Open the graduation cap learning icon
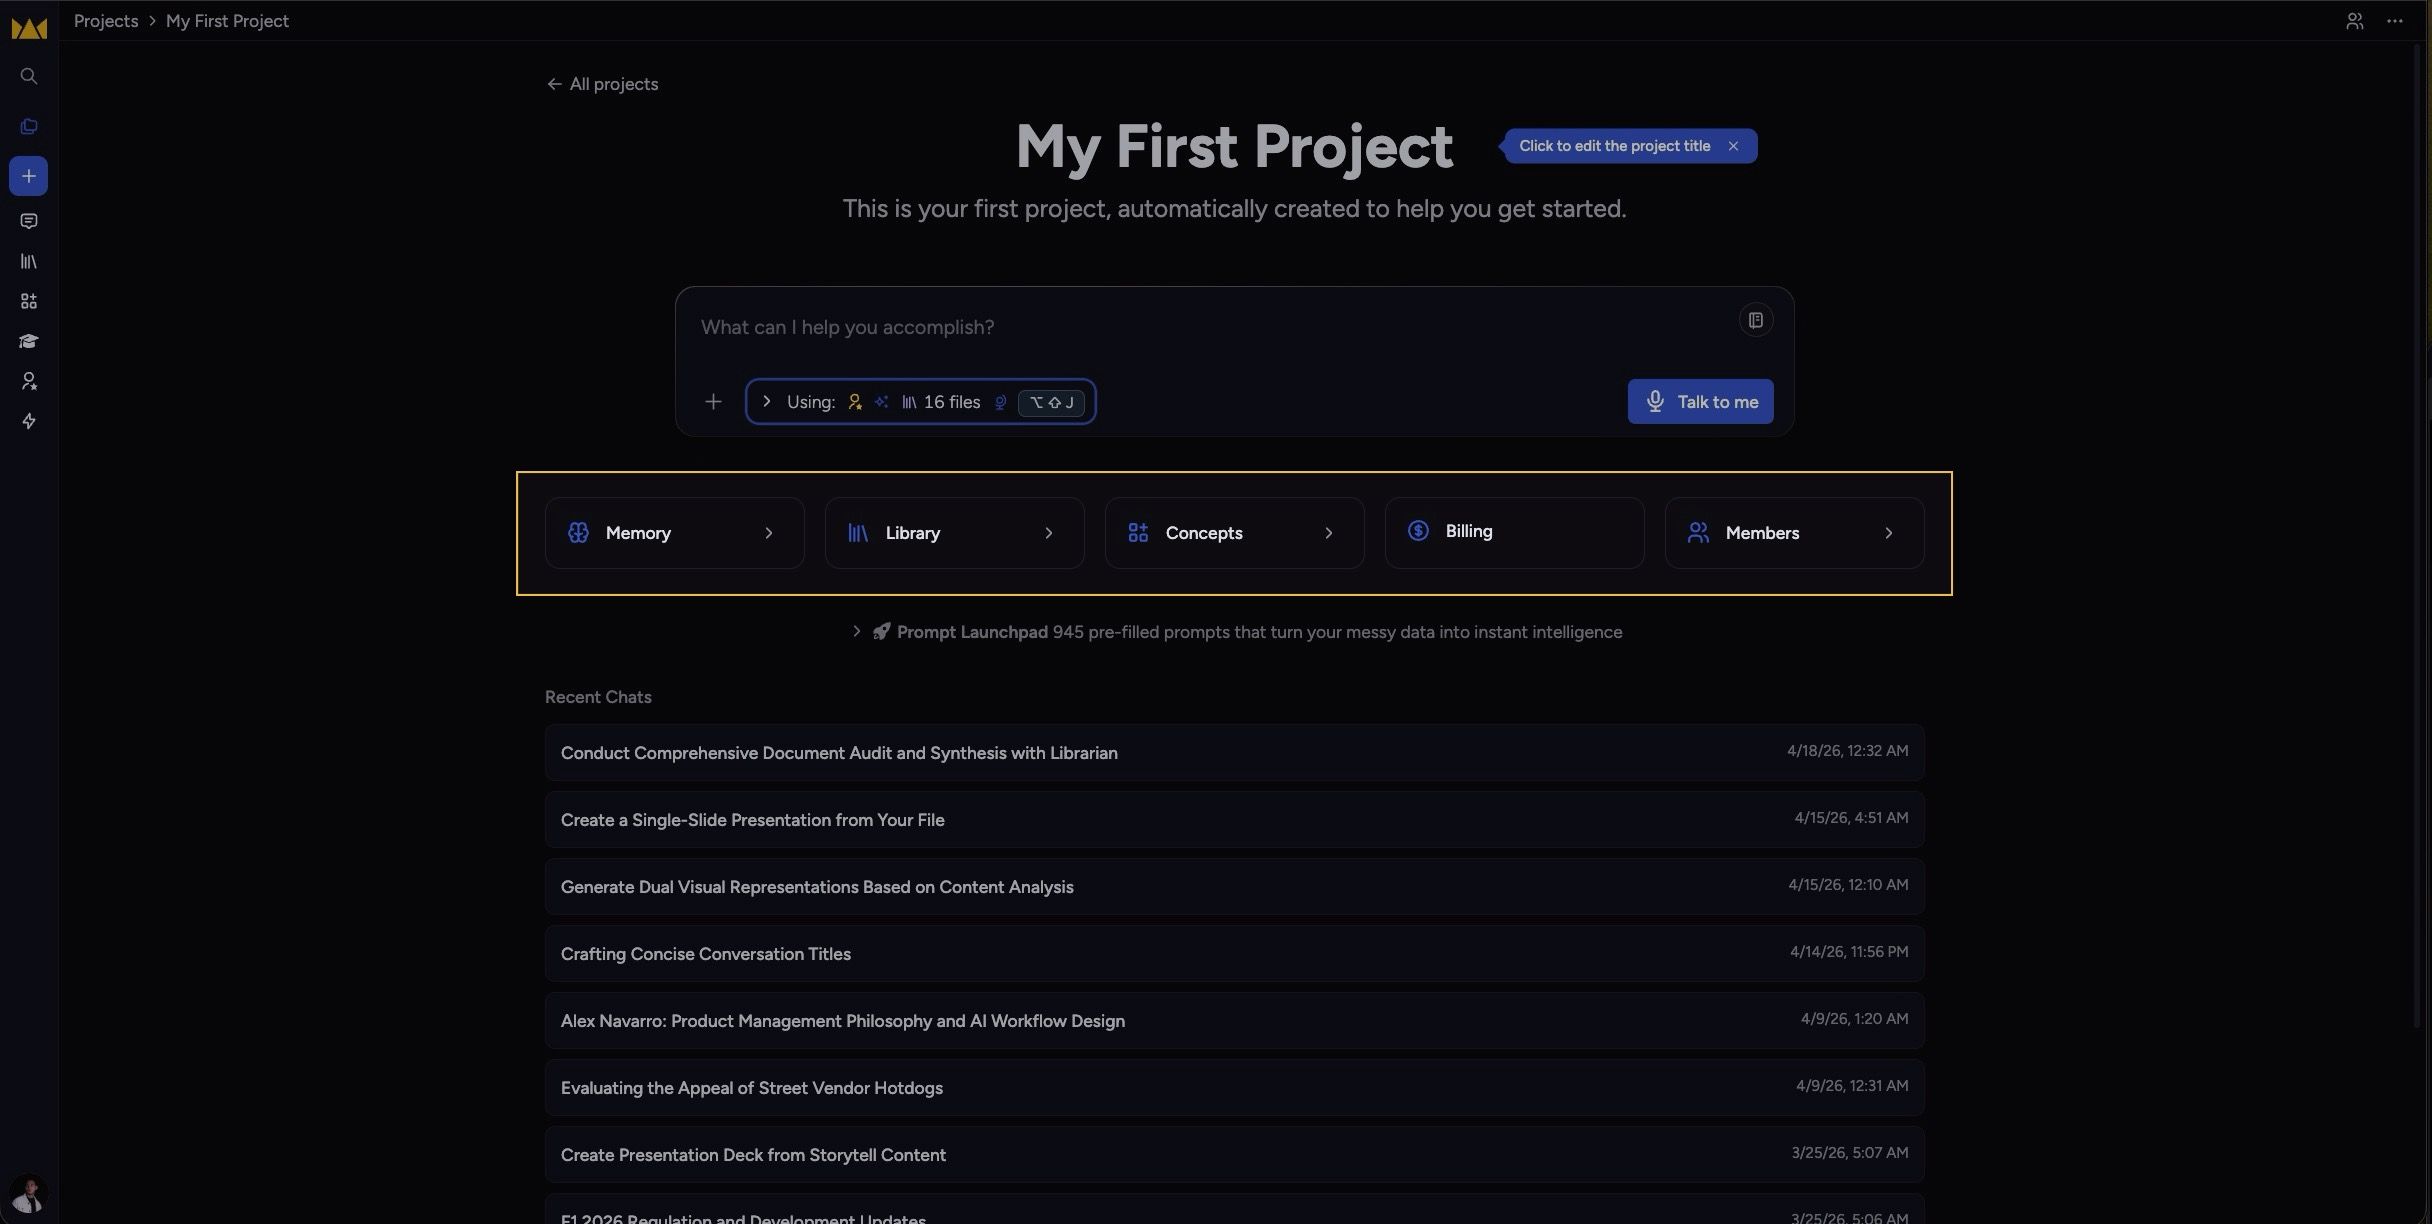The image size is (2432, 1224). click(29, 341)
